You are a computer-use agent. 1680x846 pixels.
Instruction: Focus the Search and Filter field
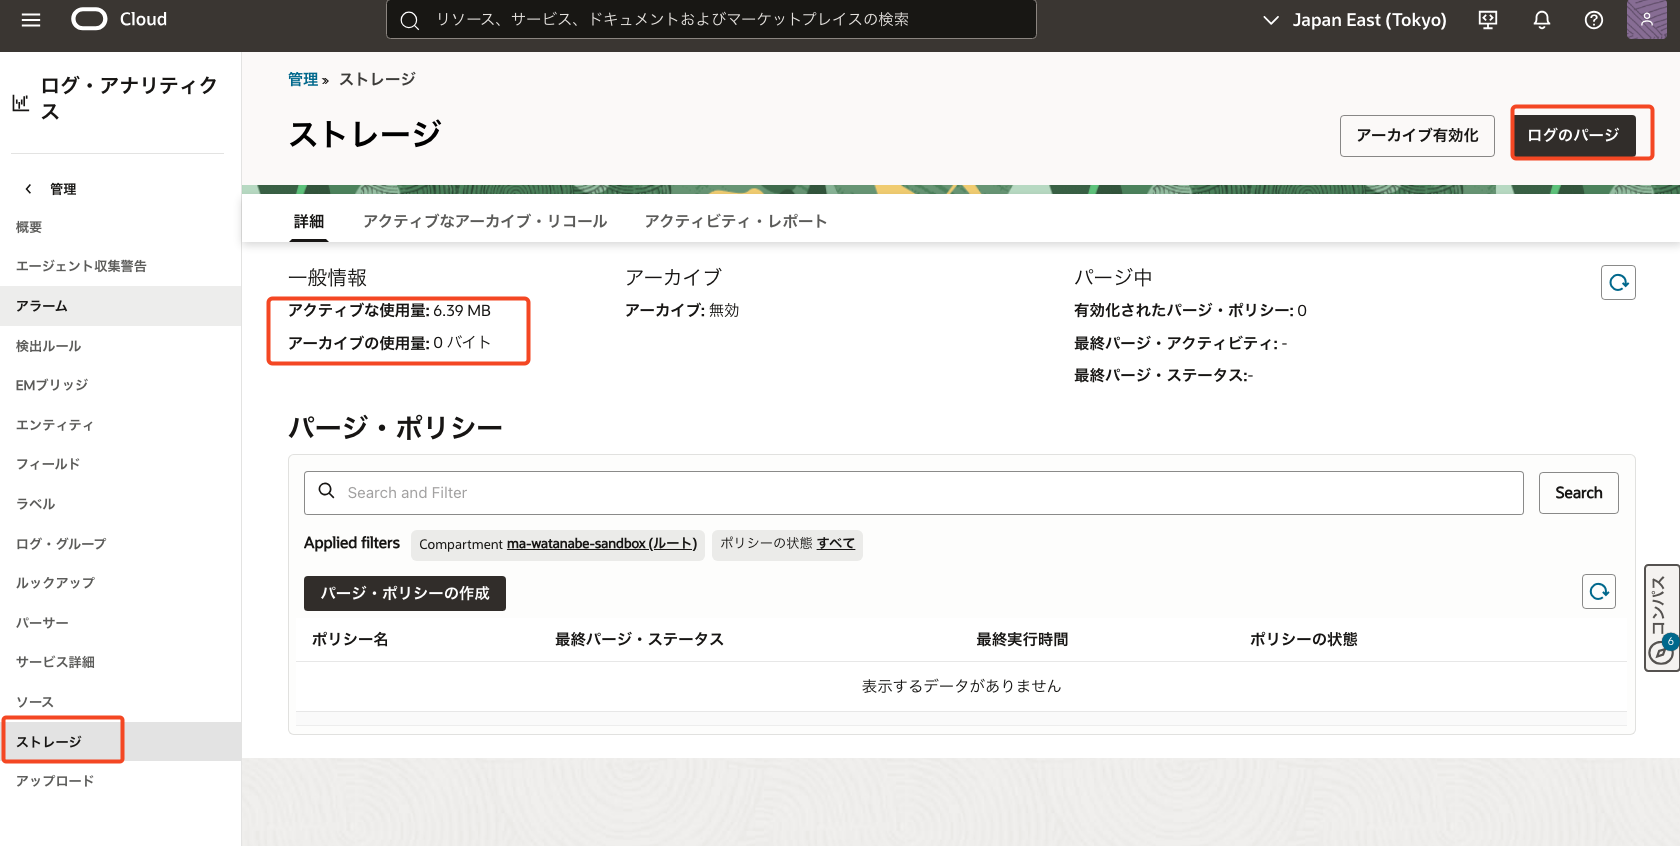(x=913, y=493)
